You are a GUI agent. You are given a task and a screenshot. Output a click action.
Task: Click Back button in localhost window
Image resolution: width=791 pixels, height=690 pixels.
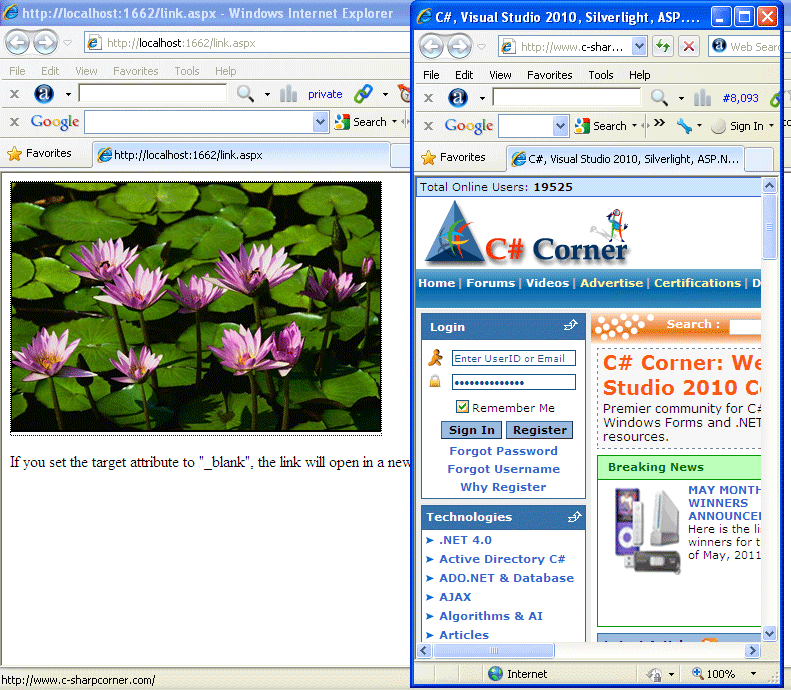(x=18, y=43)
